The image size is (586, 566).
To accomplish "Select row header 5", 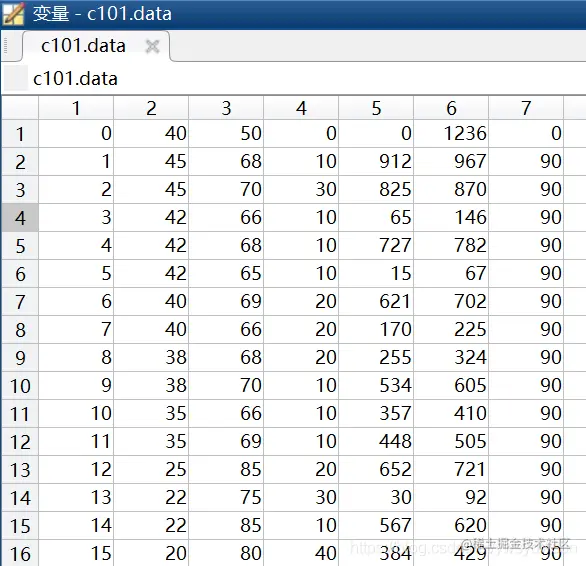I will tap(20, 246).
